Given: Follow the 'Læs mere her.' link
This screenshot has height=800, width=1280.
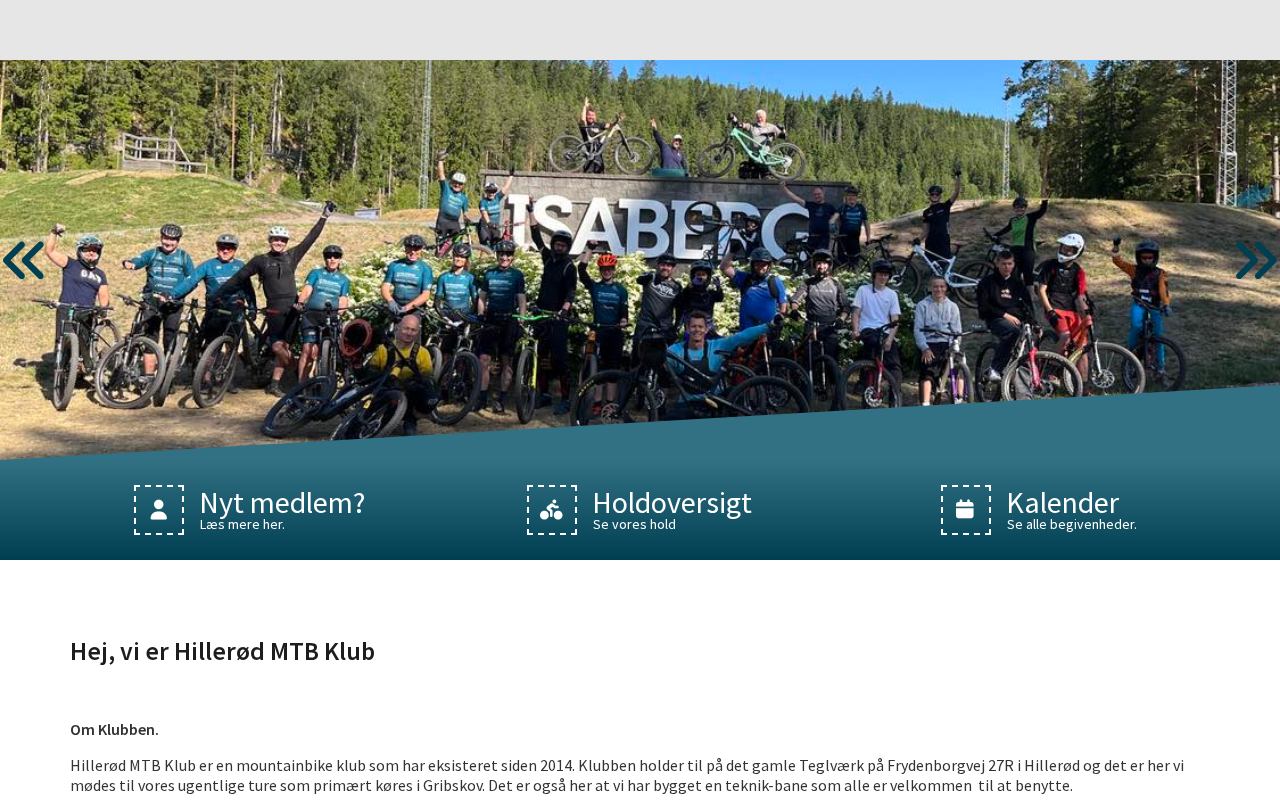Looking at the screenshot, I should (x=242, y=525).
